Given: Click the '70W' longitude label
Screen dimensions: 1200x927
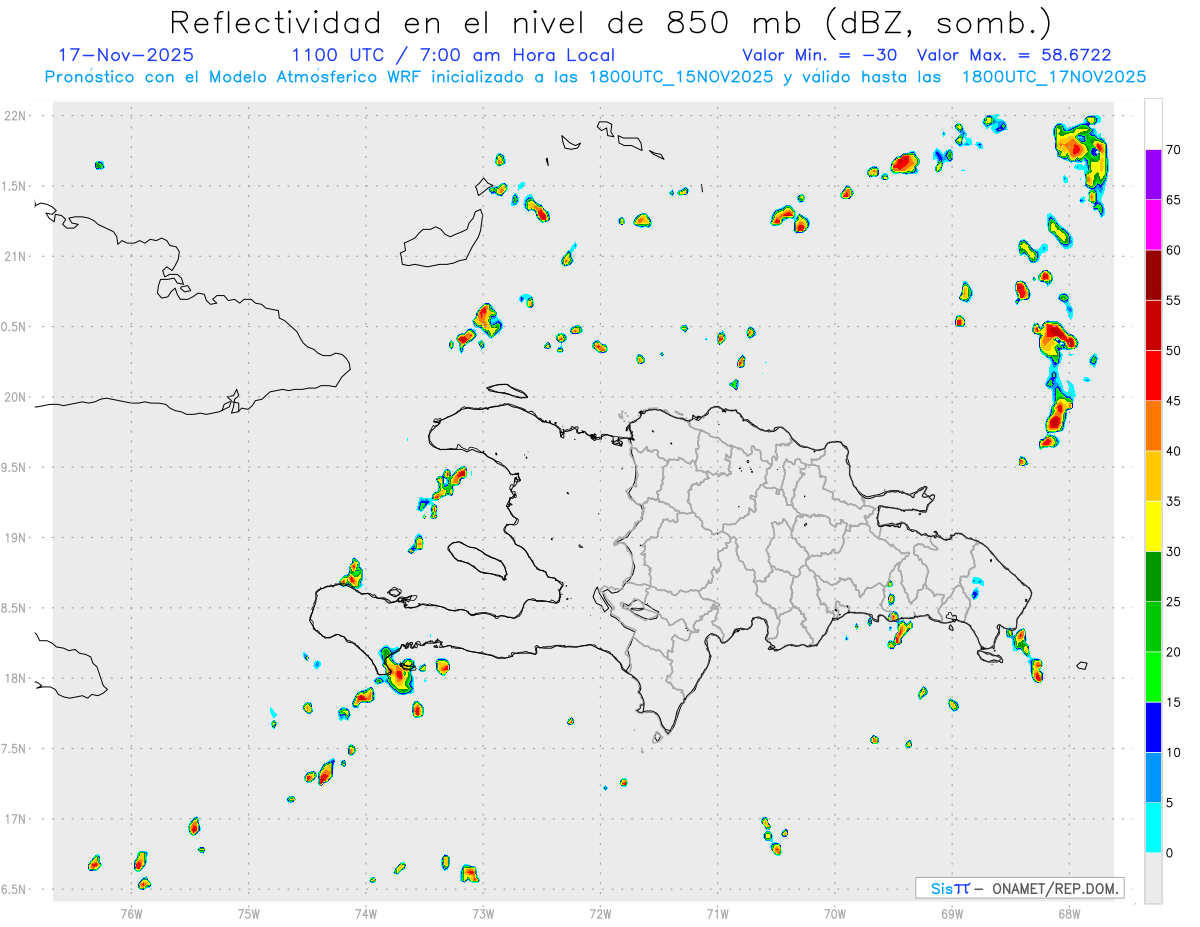Looking at the screenshot, I should [x=835, y=912].
